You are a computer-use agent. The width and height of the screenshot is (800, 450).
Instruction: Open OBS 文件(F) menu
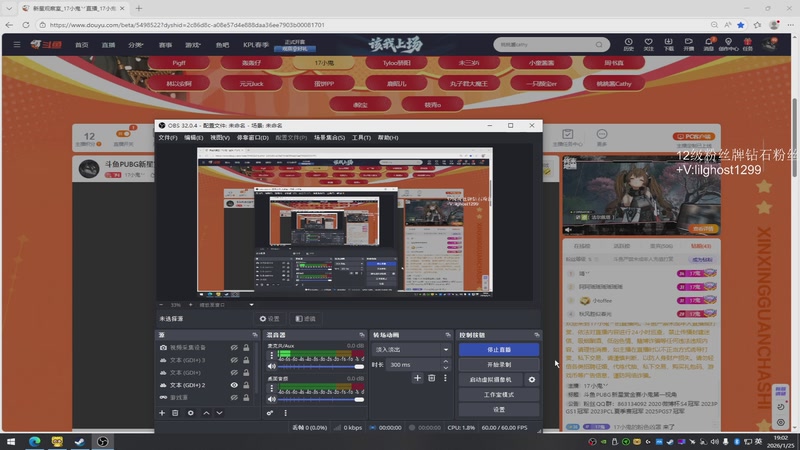click(x=168, y=138)
